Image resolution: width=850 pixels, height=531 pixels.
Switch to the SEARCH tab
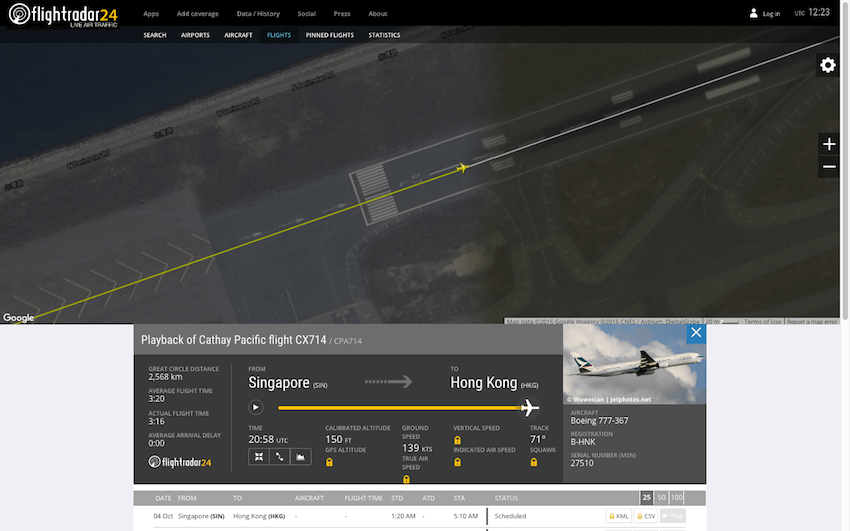pyautogui.click(x=154, y=35)
